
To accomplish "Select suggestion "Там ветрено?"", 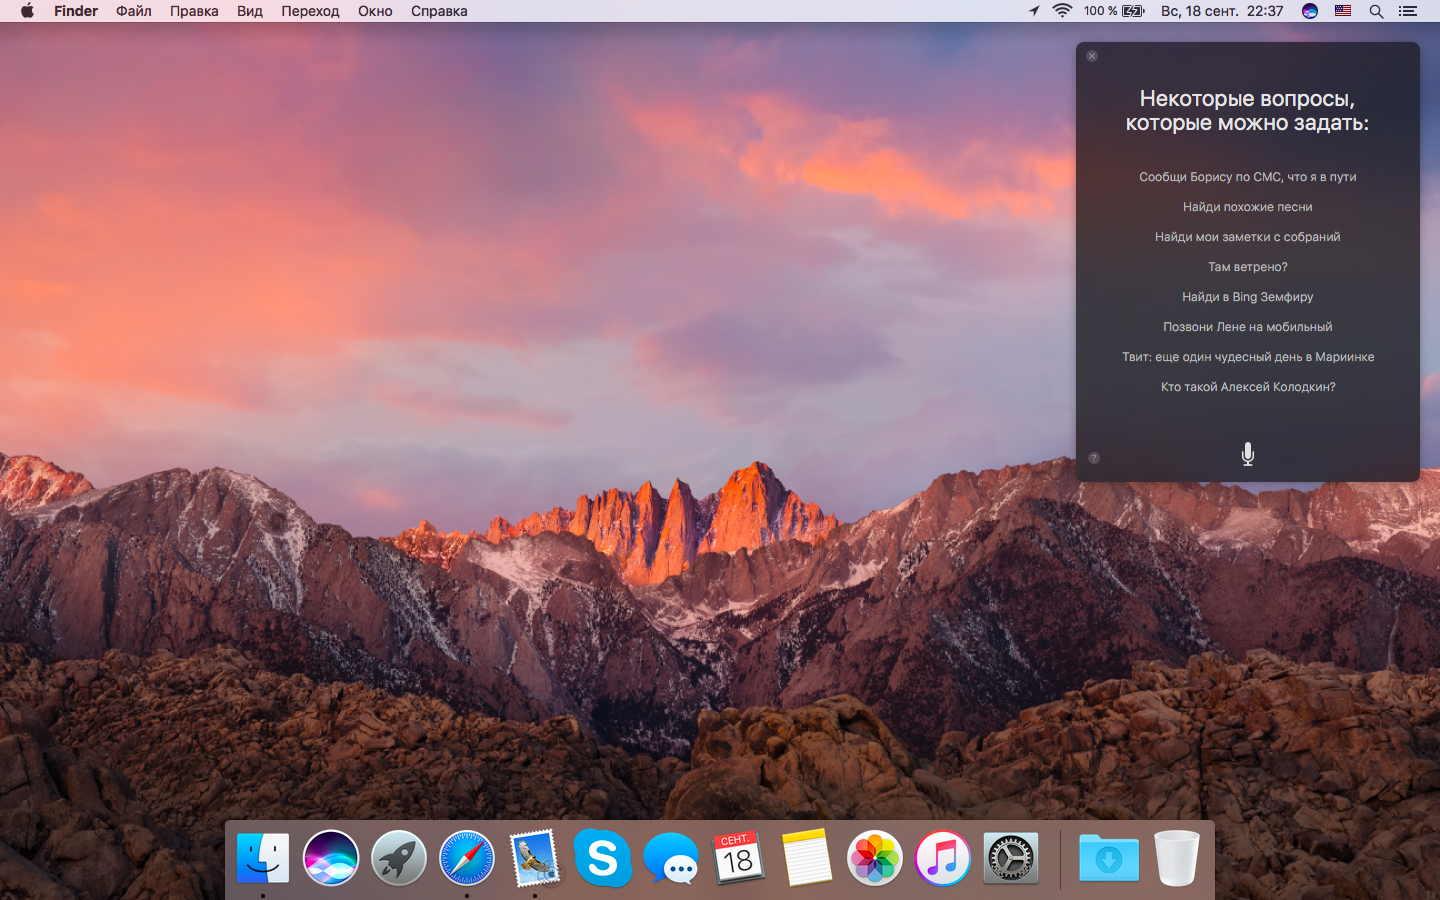I will 1247,267.
